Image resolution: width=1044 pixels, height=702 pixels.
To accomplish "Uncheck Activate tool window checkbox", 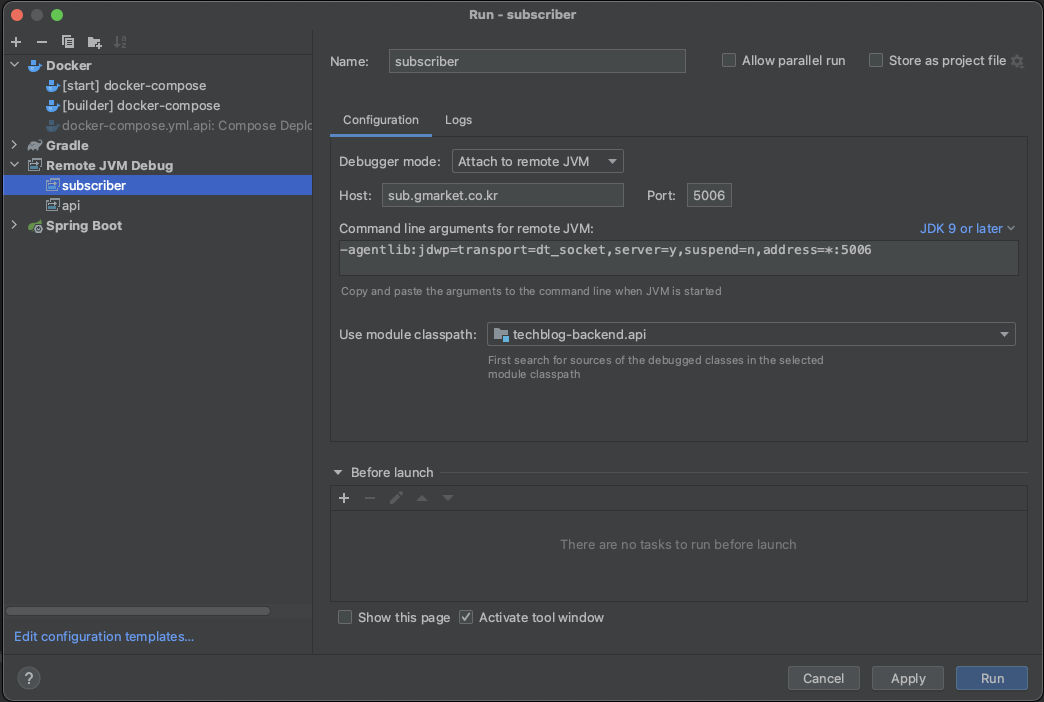I will click(x=466, y=617).
